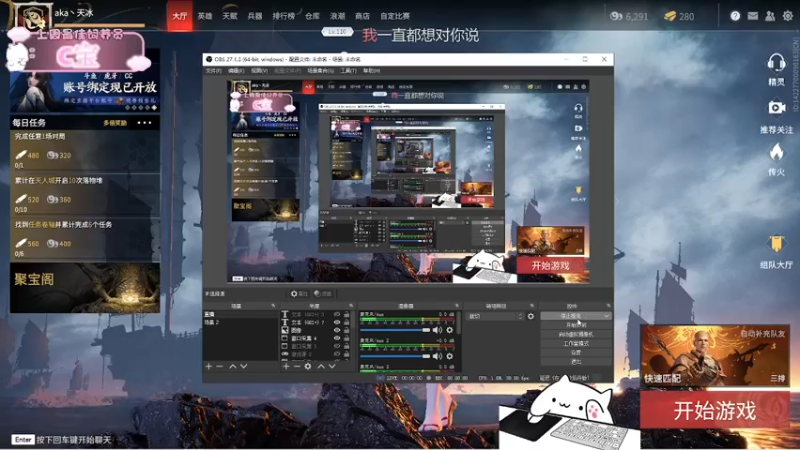This screenshot has width=800, height=450.
Task: Toggle visibility of 窗口采集 4 source
Action: tap(337, 338)
